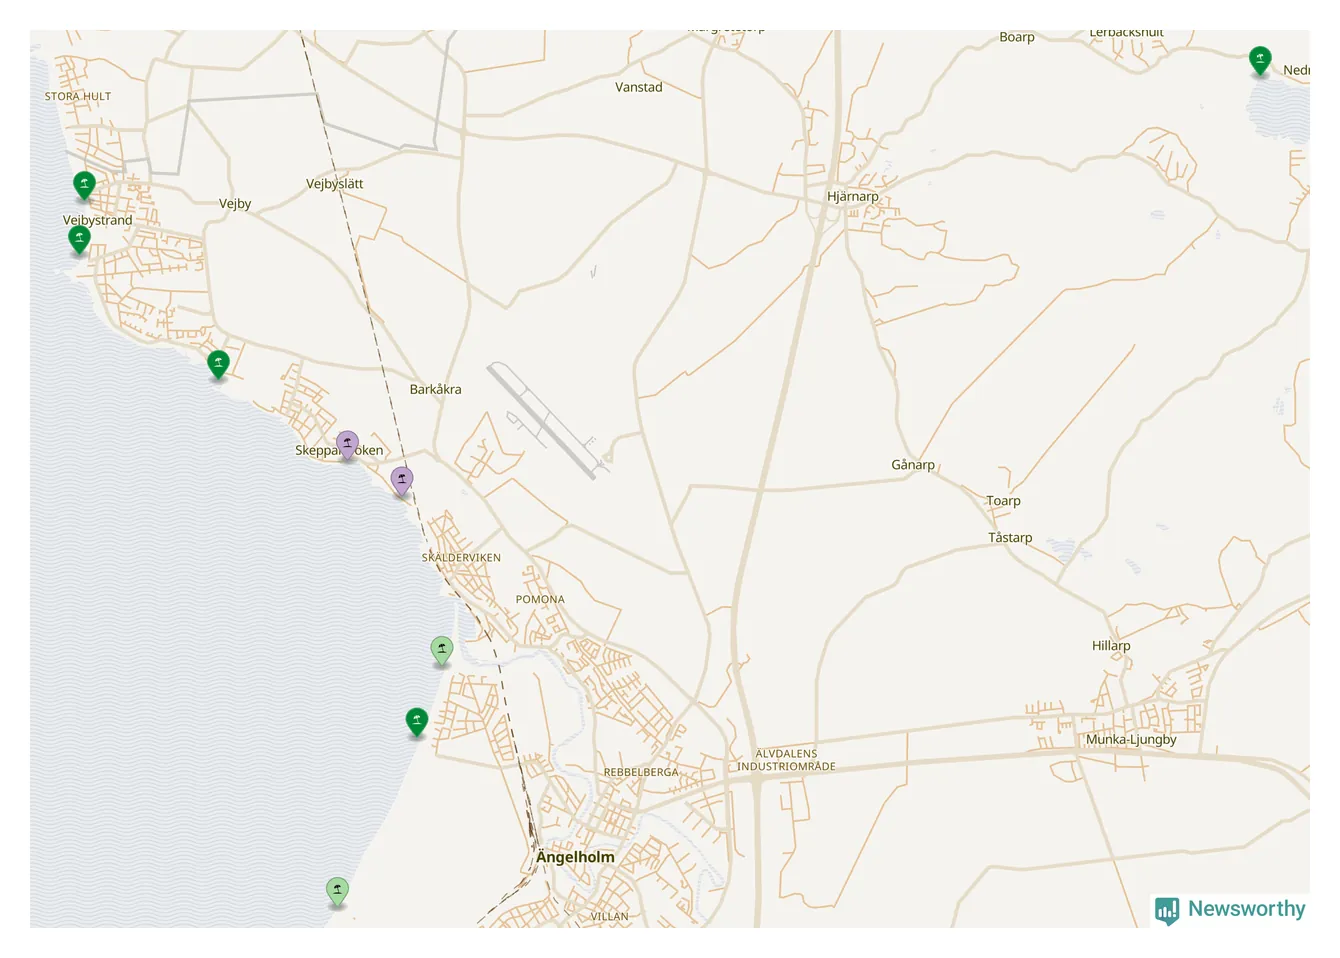Select the purple beach marker overlapping Skepparkroken label

tap(347, 445)
